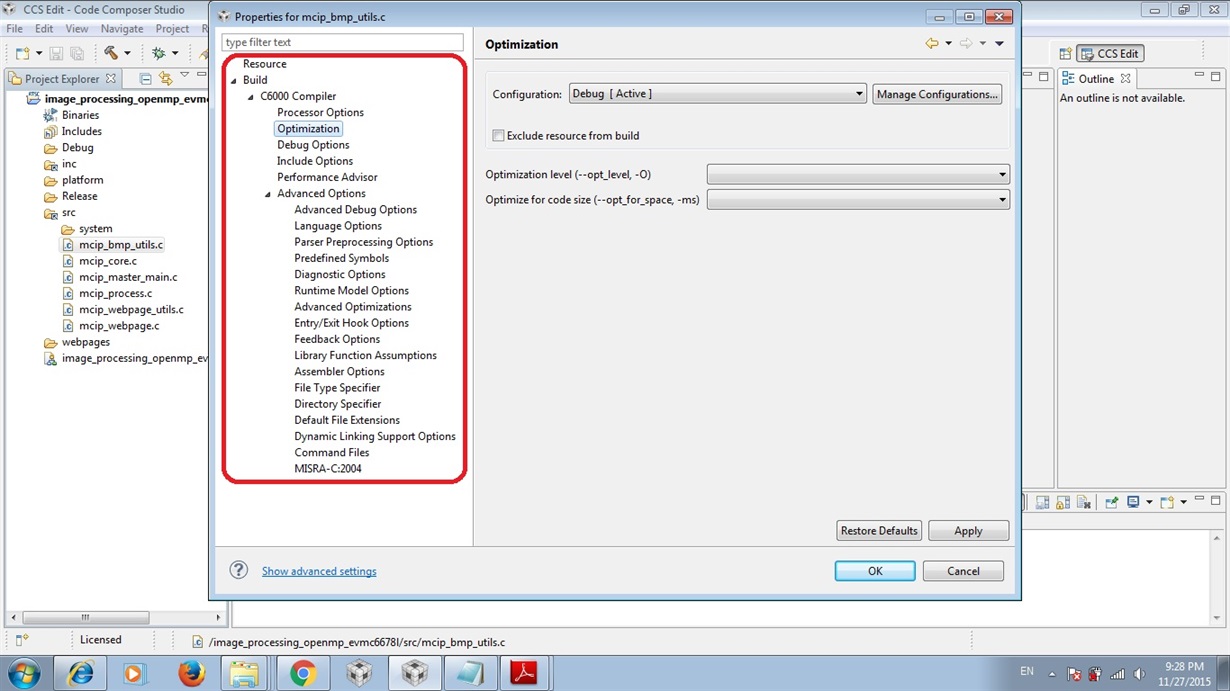Select Resource in properties tree
This screenshot has height=691, width=1230.
point(265,64)
